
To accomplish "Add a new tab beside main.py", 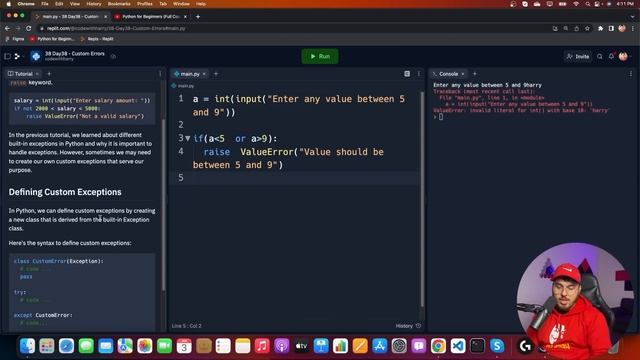I will (216, 74).
